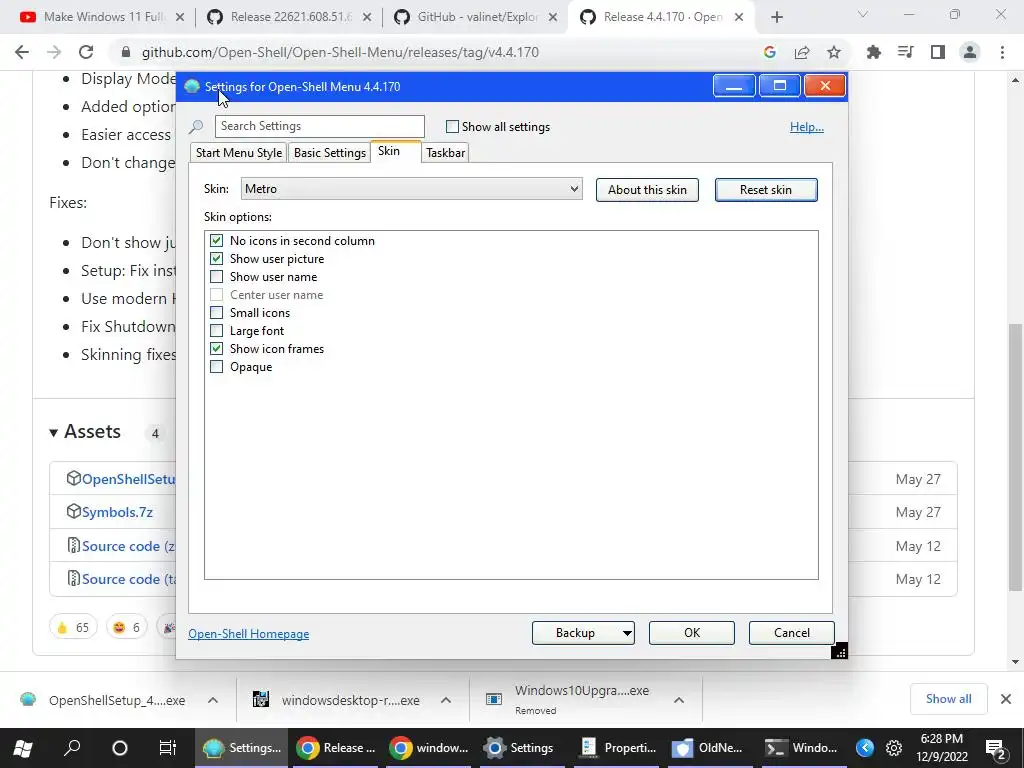Viewport: 1024px width, 768px height.
Task: Open OldNe shield app in taskbar
Action: (709, 748)
